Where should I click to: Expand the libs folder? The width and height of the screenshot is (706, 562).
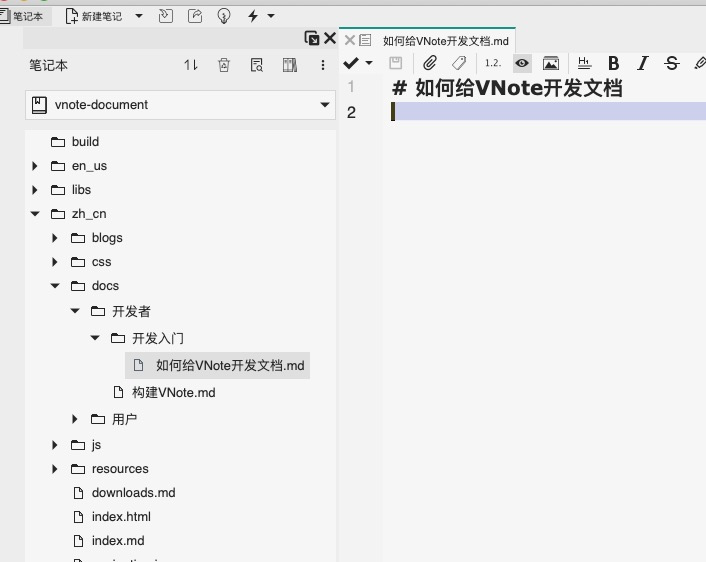(35, 190)
